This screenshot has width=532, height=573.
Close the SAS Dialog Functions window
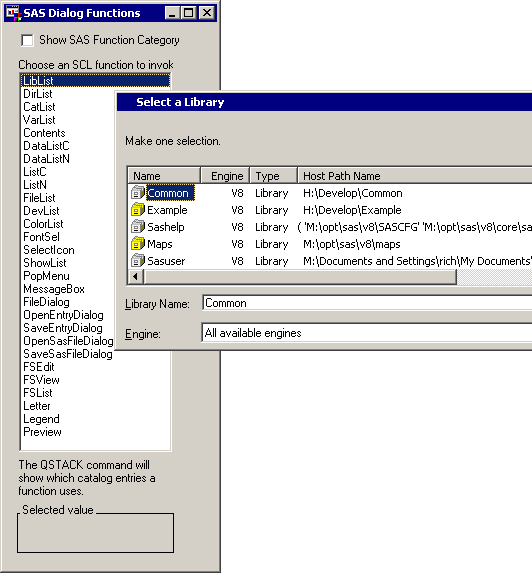pos(206,13)
